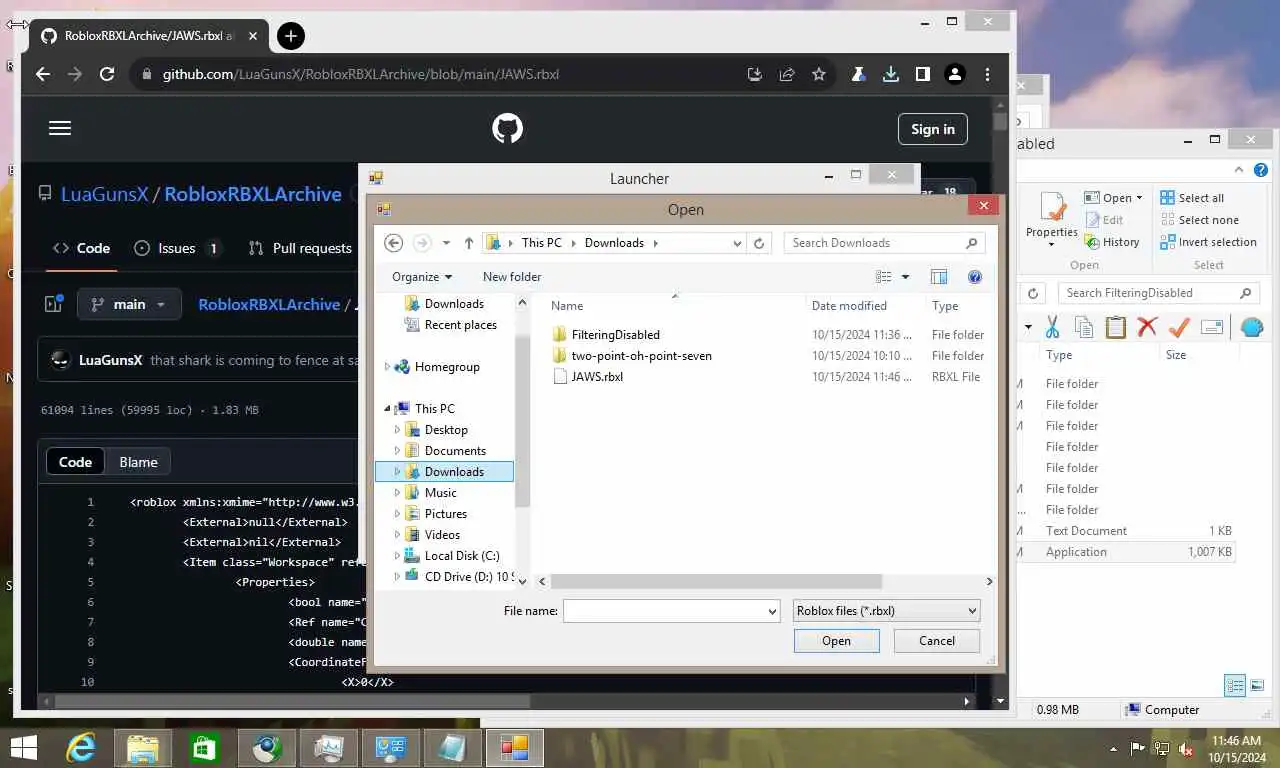The height and width of the screenshot is (768, 1280).
Task: Click History in the Explorer ribbon
Action: [x=1112, y=242]
